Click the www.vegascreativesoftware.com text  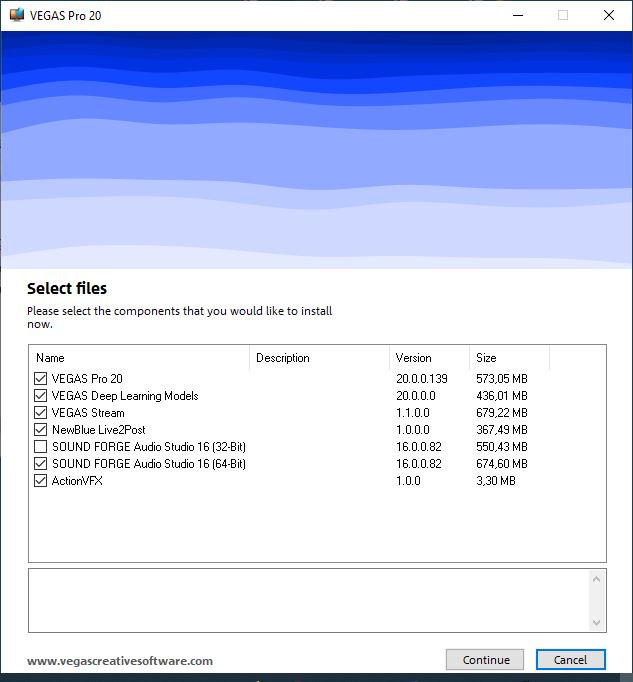tap(120, 661)
